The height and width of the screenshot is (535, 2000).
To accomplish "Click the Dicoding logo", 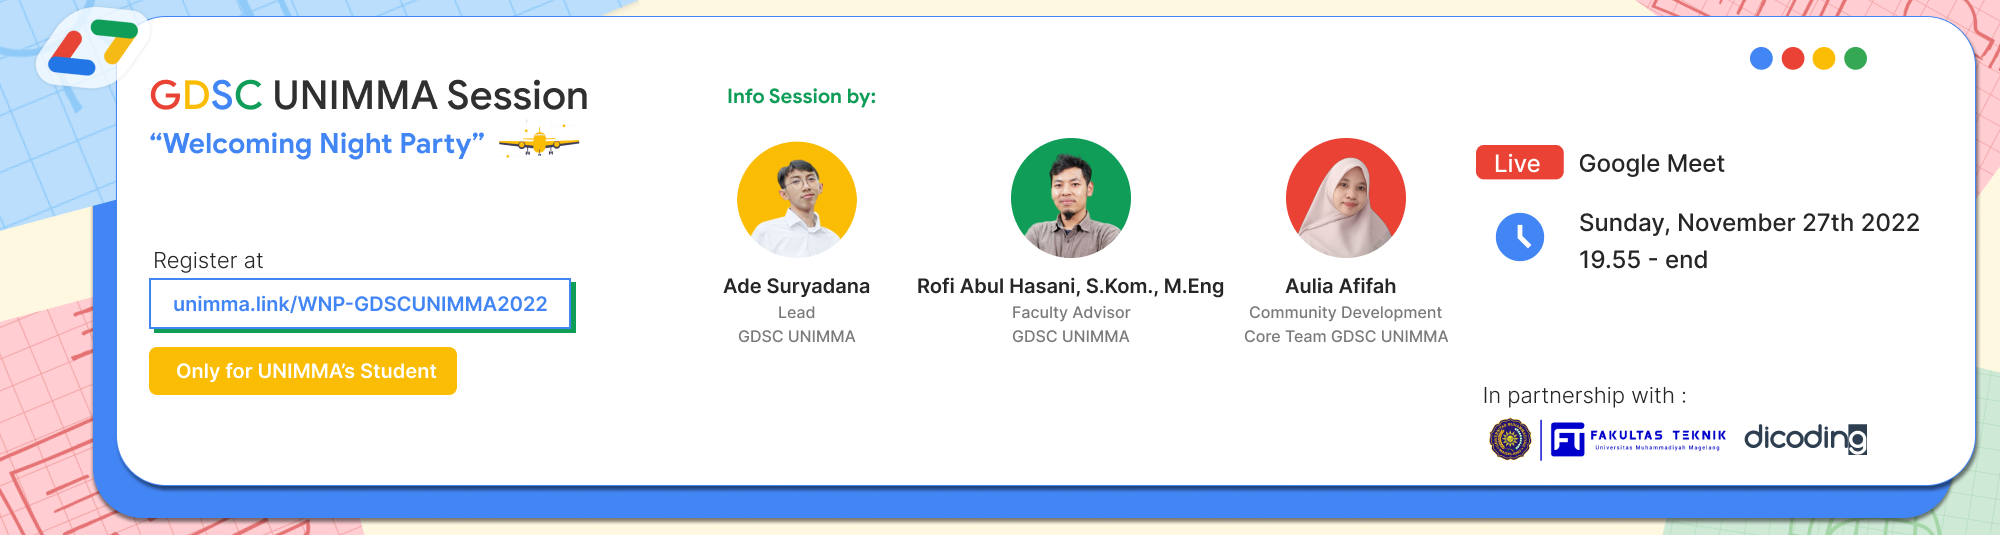I will click(x=1805, y=438).
